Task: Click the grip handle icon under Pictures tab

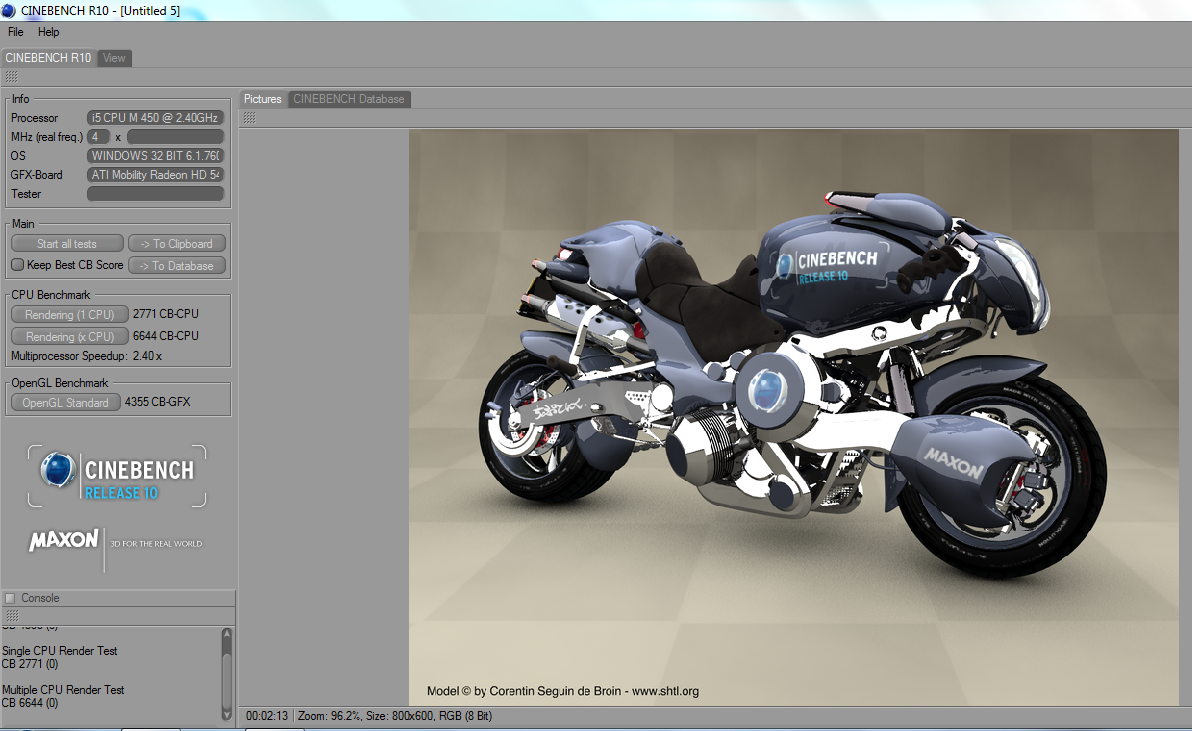Action: click(x=249, y=118)
